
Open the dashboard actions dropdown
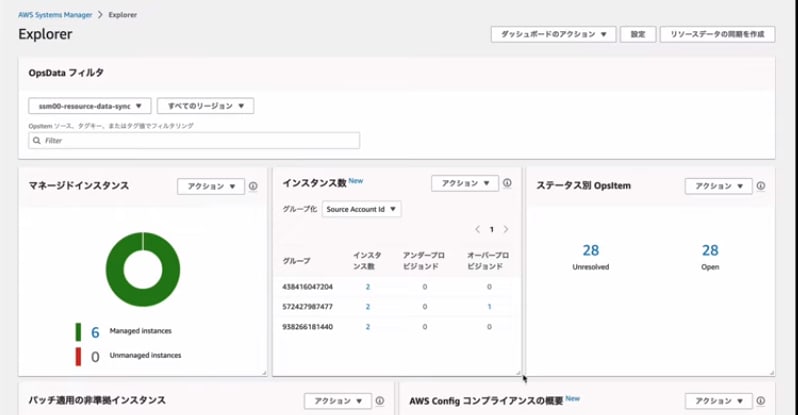tap(553, 34)
